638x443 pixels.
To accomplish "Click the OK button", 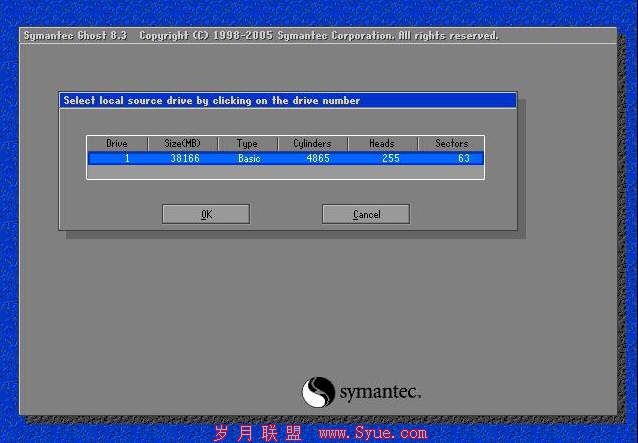I will tap(206, 214).
